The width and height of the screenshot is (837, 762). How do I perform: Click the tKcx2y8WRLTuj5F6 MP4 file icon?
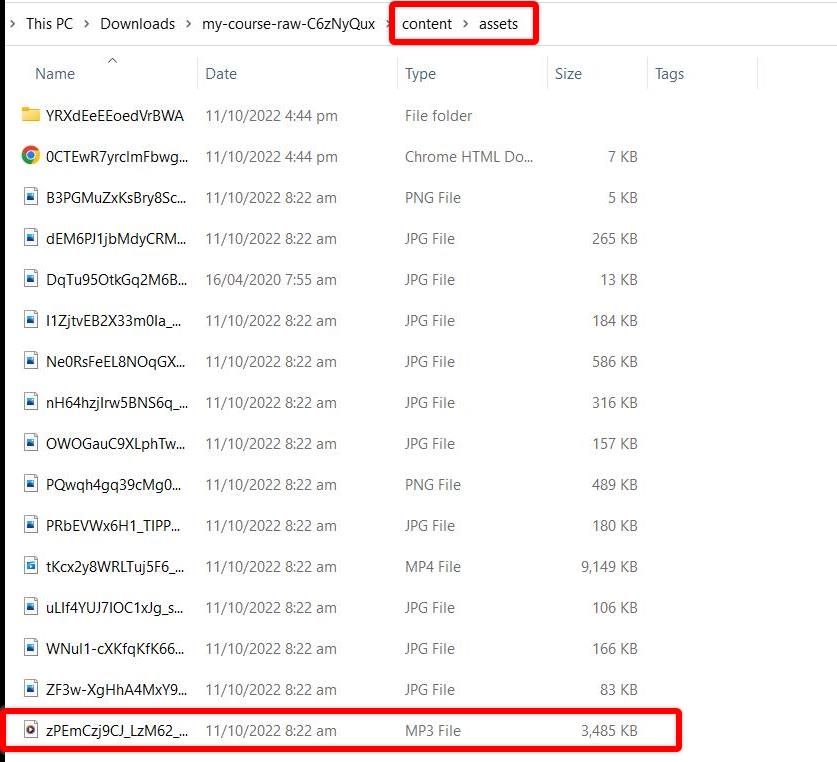tap(31, 566)
